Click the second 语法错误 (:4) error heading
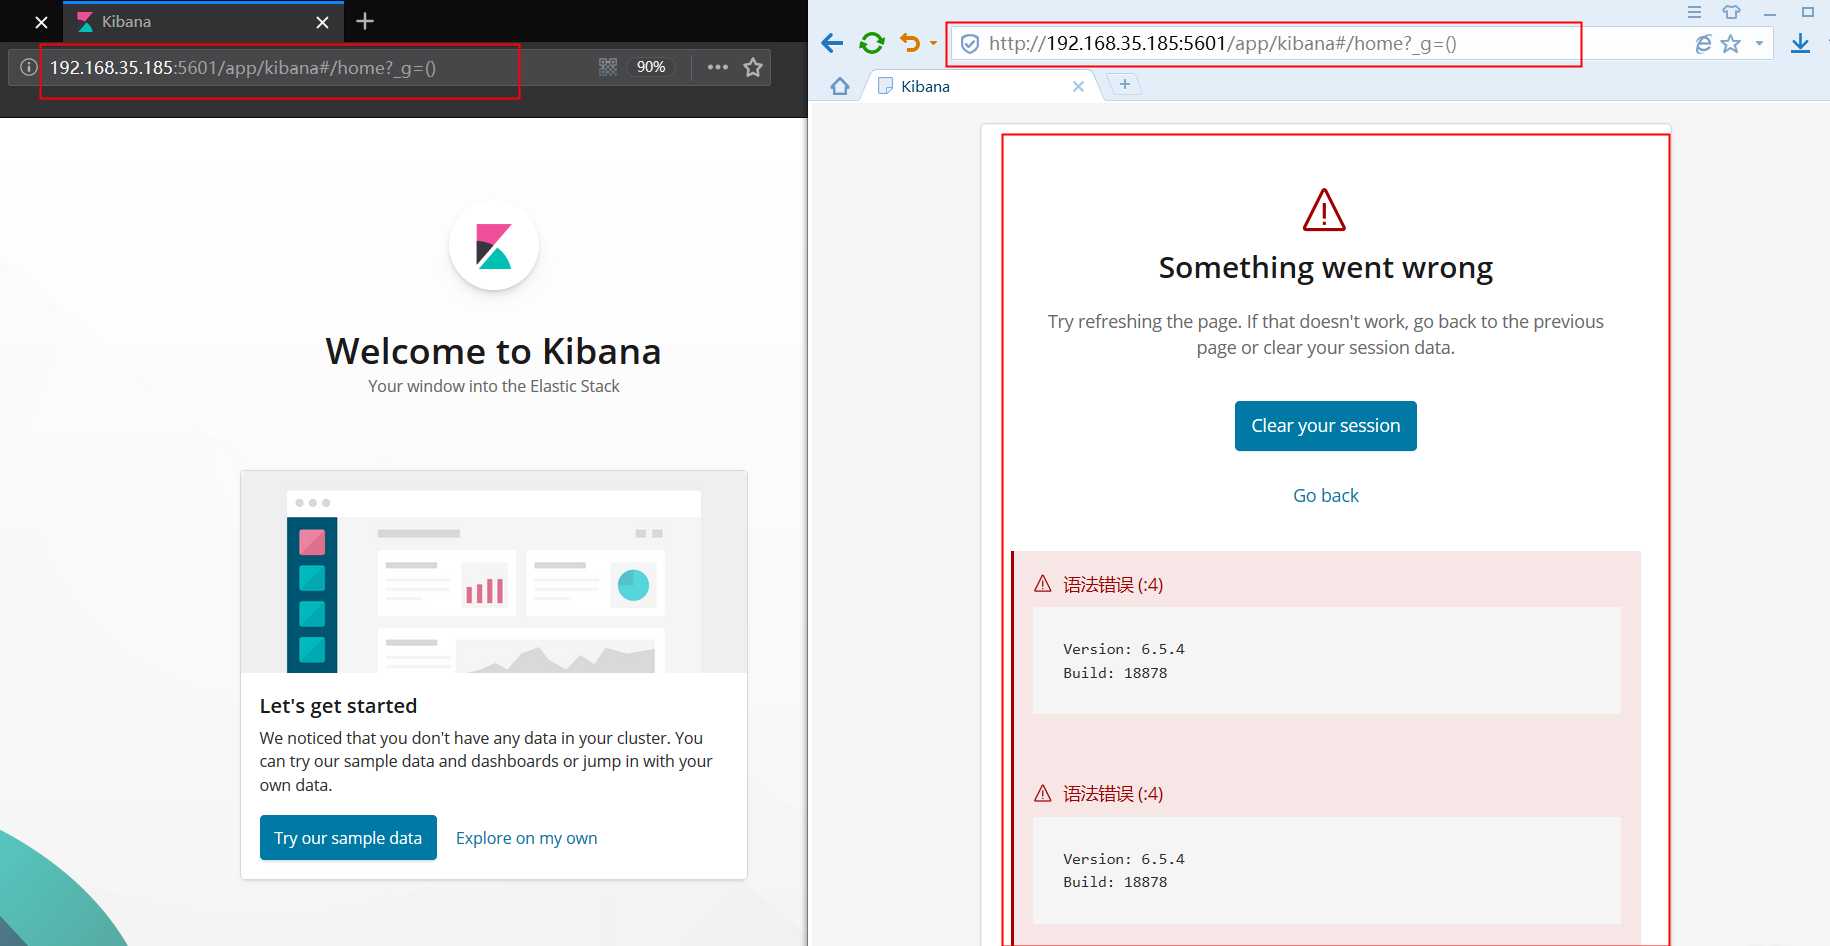 1113,794
